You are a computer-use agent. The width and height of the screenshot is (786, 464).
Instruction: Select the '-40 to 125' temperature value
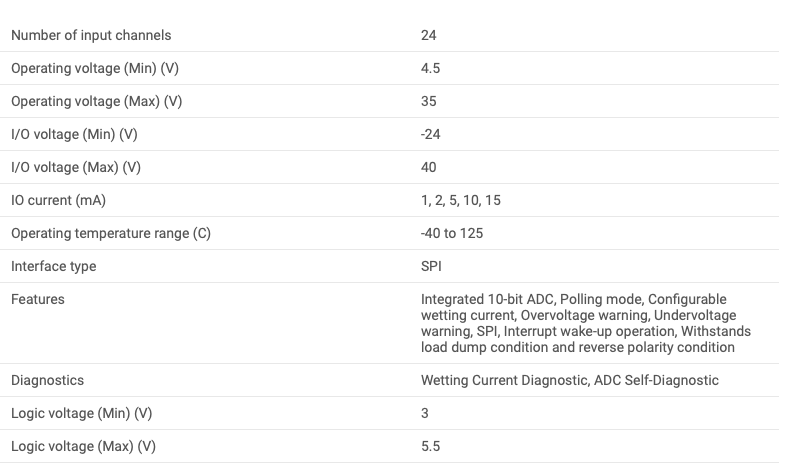coord(452,234)
